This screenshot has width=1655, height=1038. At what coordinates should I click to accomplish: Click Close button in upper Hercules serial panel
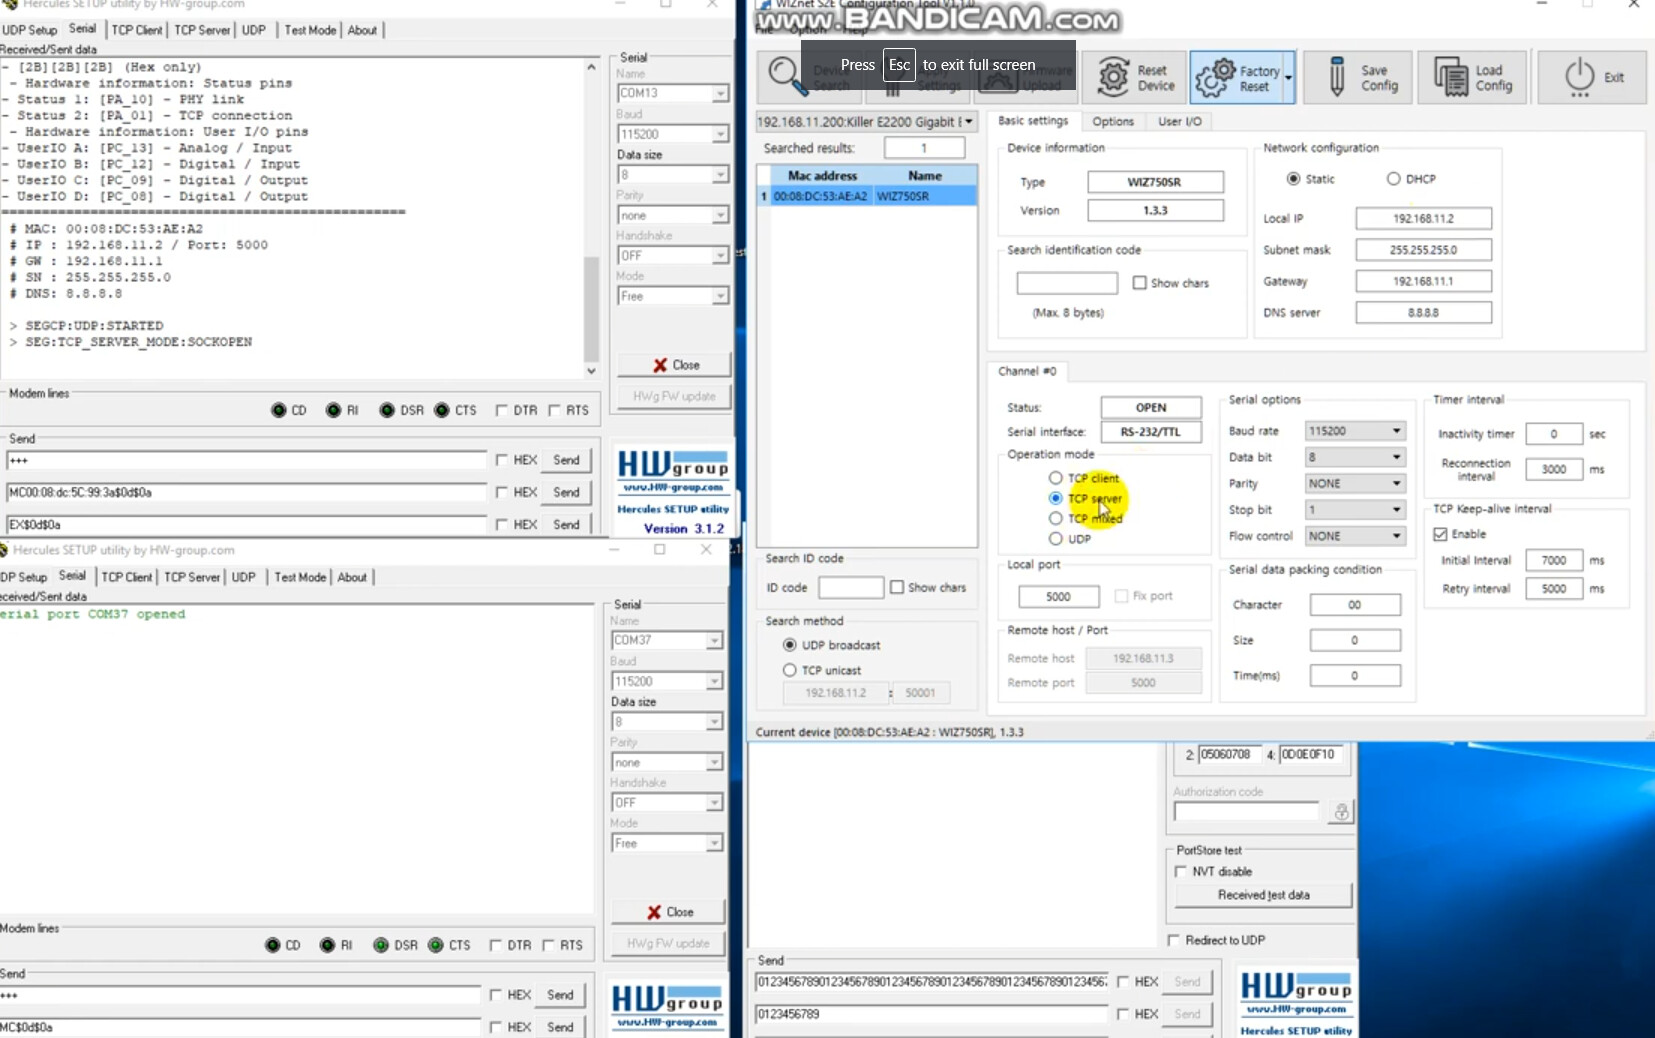(674, 365)
